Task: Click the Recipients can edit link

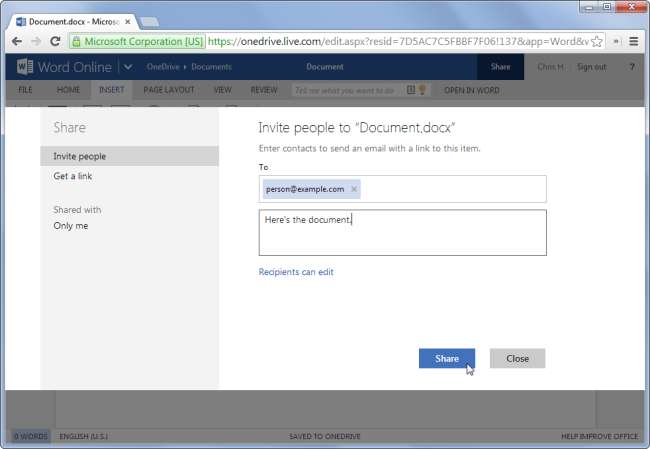Action: [x=296, y=272]
